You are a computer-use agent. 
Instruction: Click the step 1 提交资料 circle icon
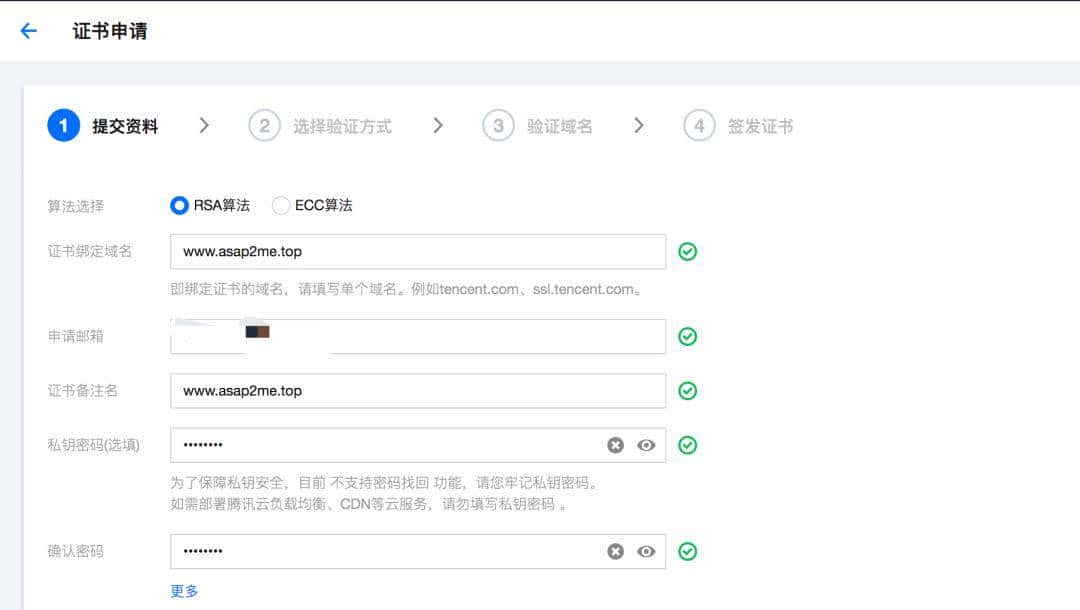pos(63,125)
